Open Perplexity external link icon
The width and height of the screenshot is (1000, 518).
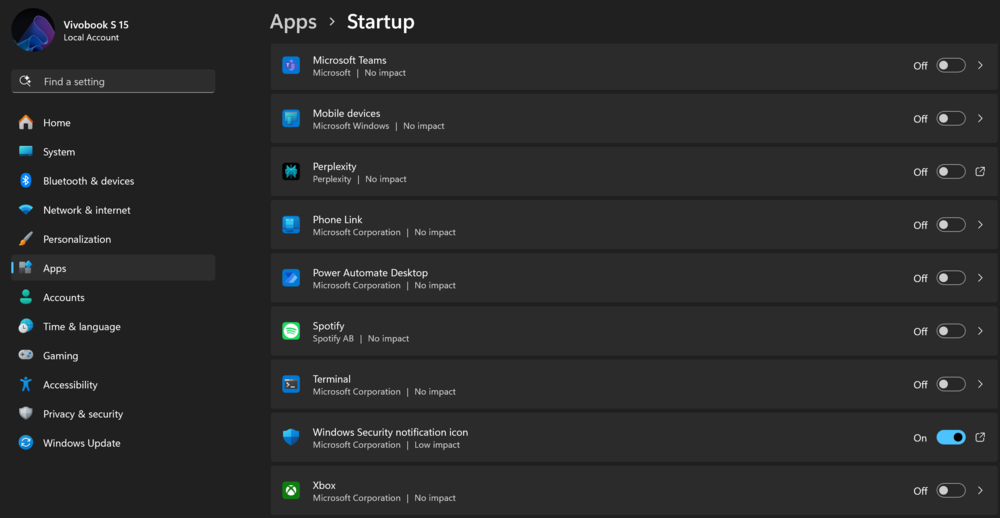[x=981, y=172]
